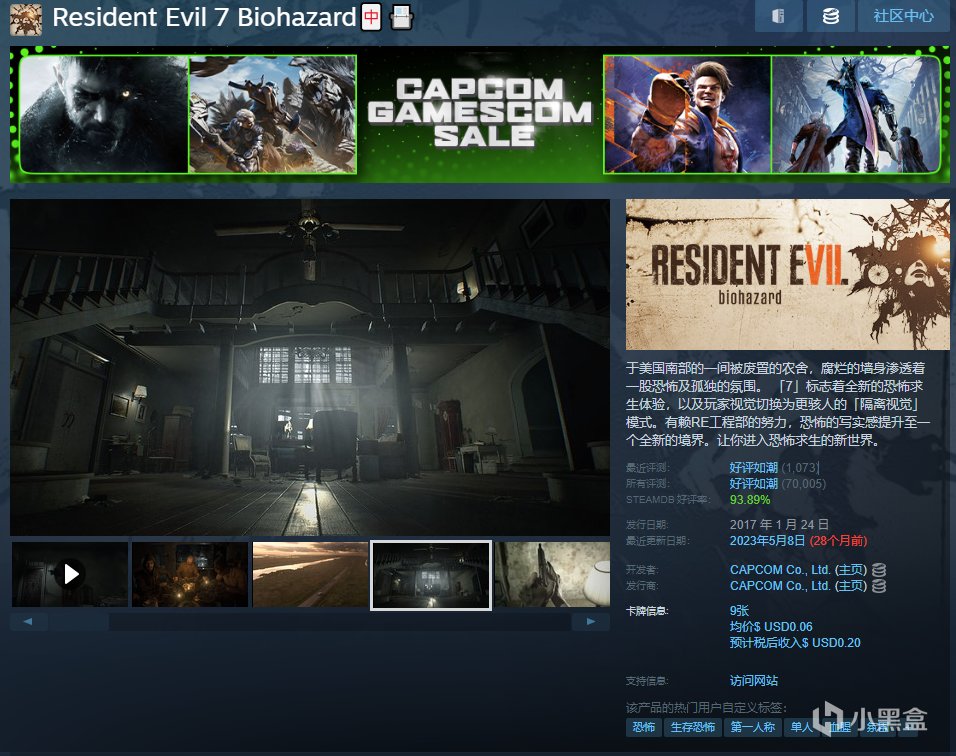Viewport: 956px width, 756px height.
Task: Click the (28个月前) update age text
Action: (838, 541)
